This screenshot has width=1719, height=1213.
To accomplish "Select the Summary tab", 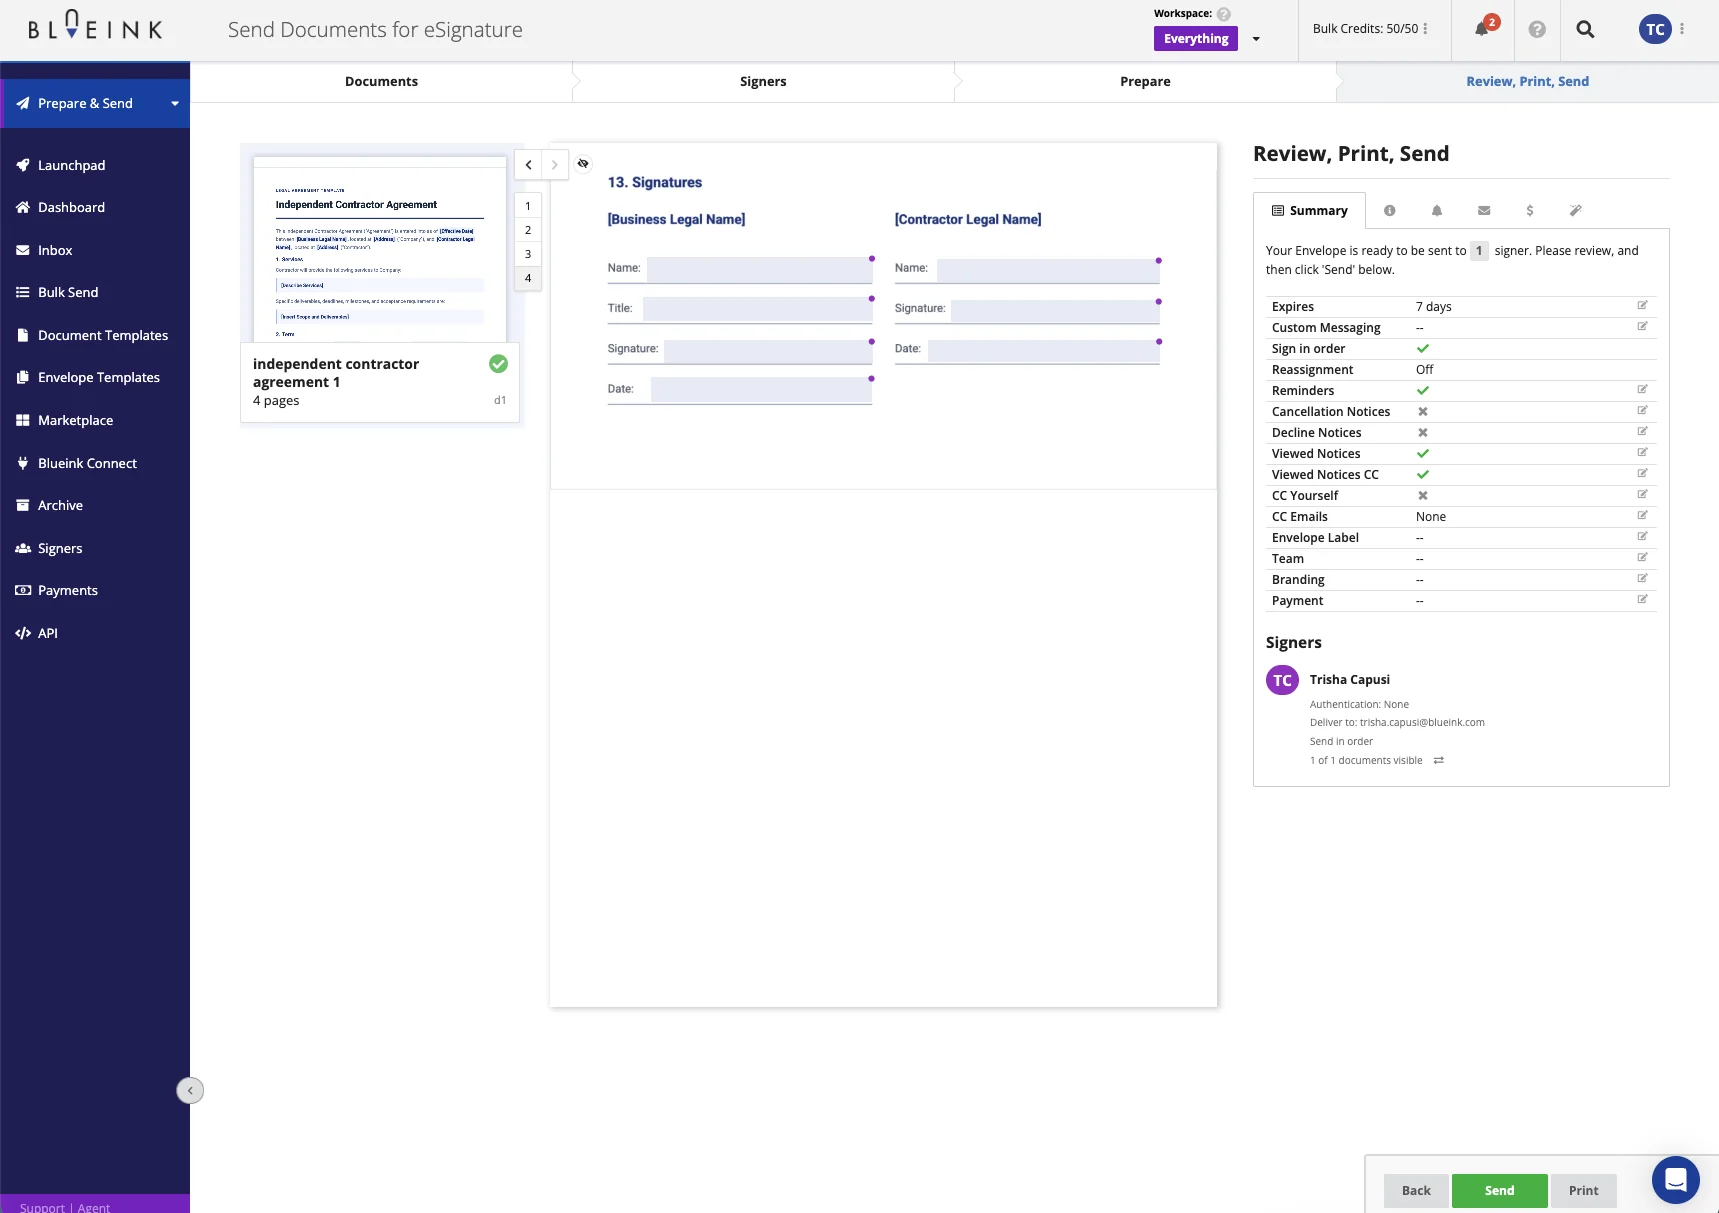I will pyautogui.click(x=1309, y=211).
